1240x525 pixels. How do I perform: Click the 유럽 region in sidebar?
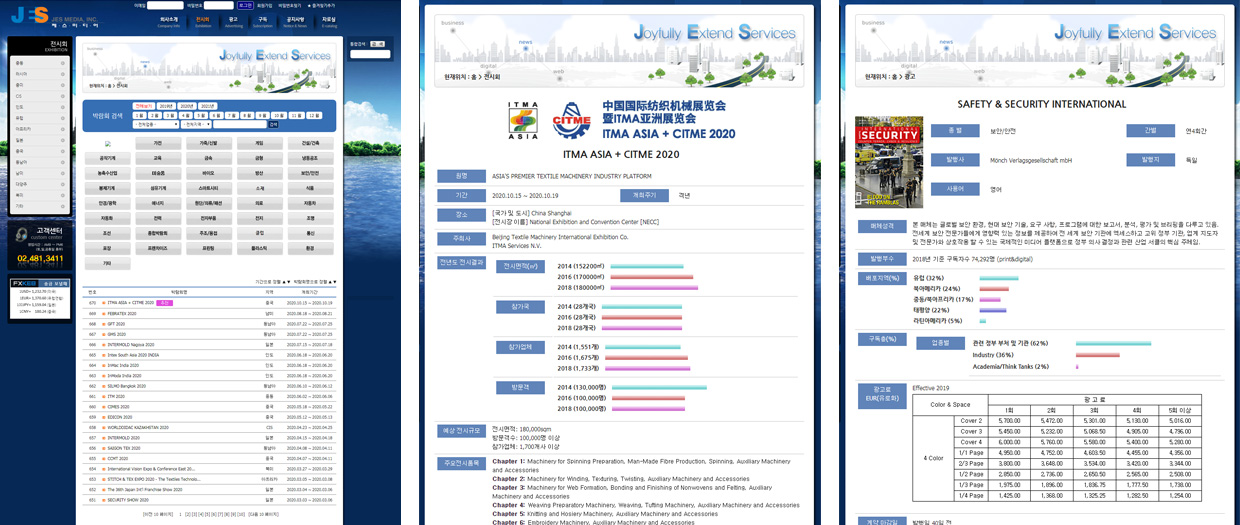pyautogui.click(x=20, y=118)
